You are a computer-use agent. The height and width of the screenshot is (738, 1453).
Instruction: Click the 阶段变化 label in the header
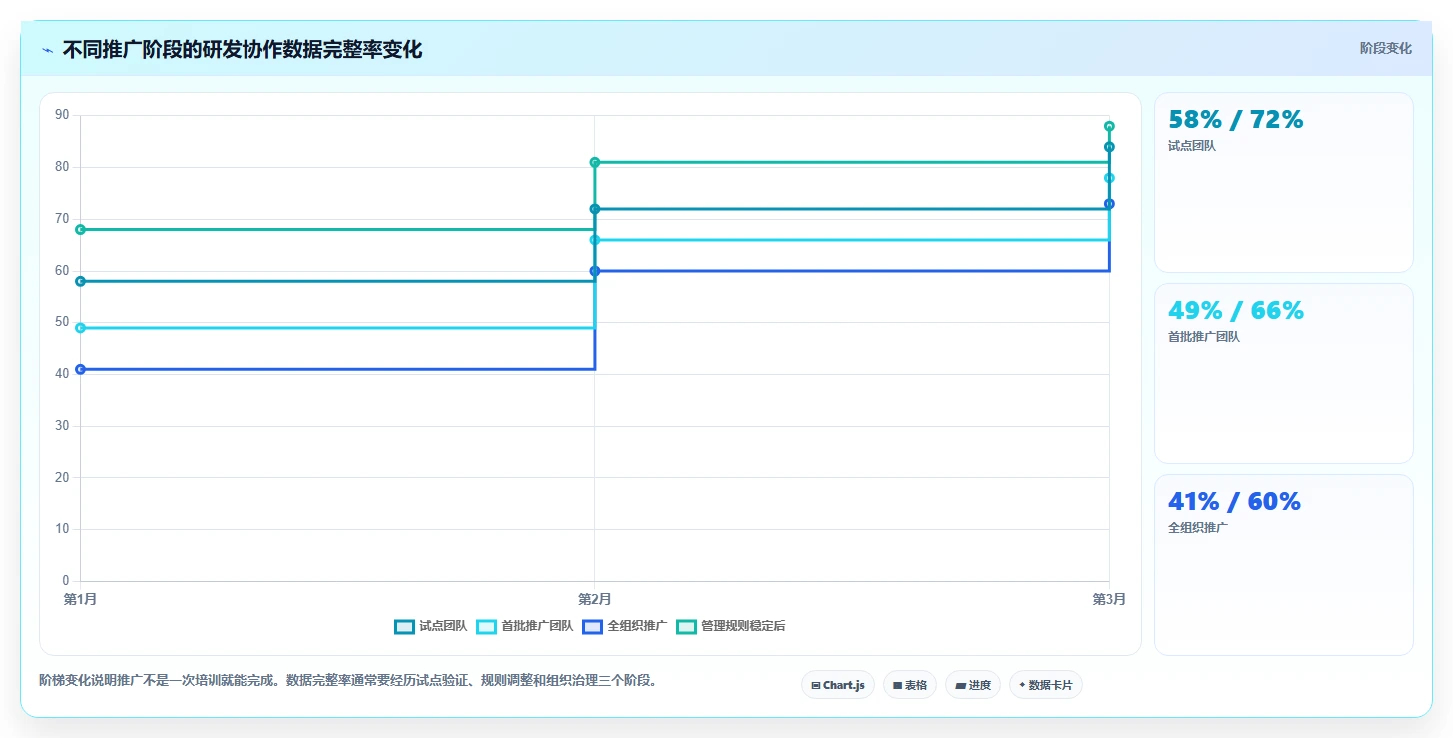pyautogui.click(x=1385, y=48)
